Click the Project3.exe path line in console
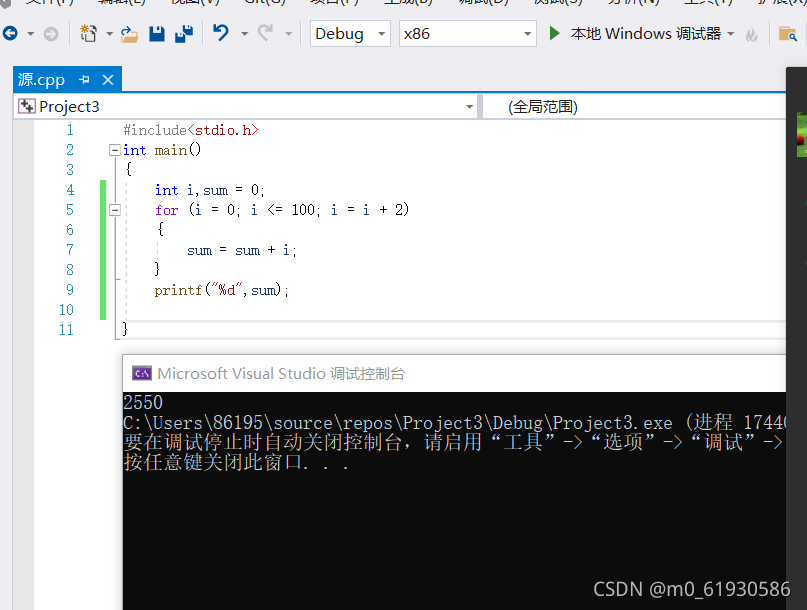 click(454, 423)
